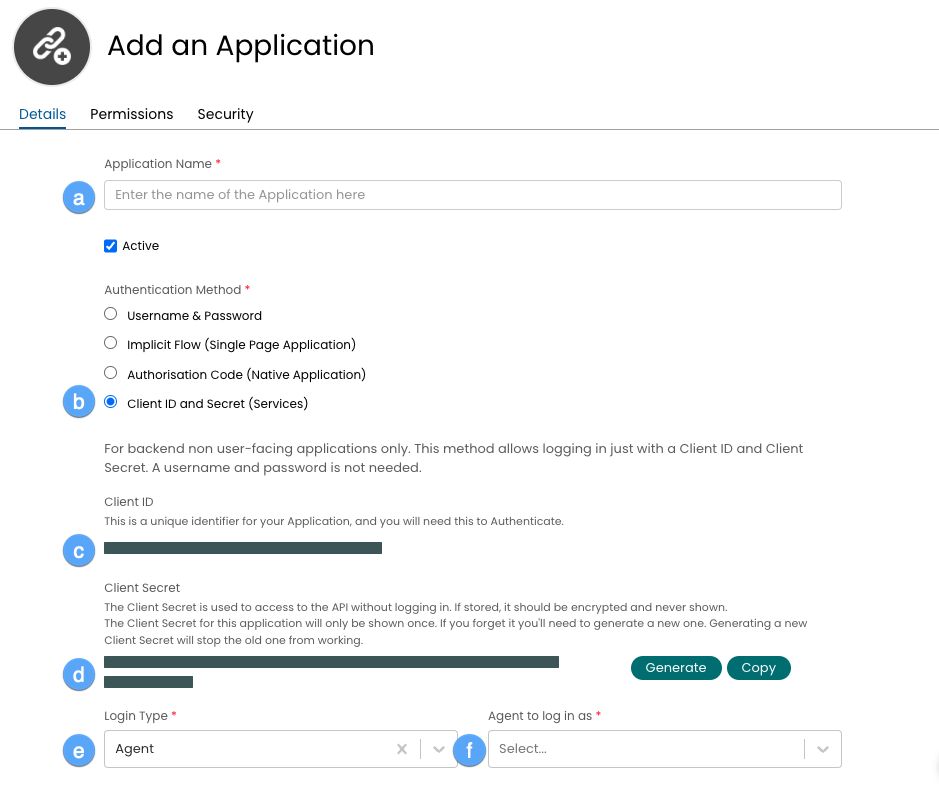The image size is (939, 797).
Task: Copy the Client Secret
Action: point(759,668)
